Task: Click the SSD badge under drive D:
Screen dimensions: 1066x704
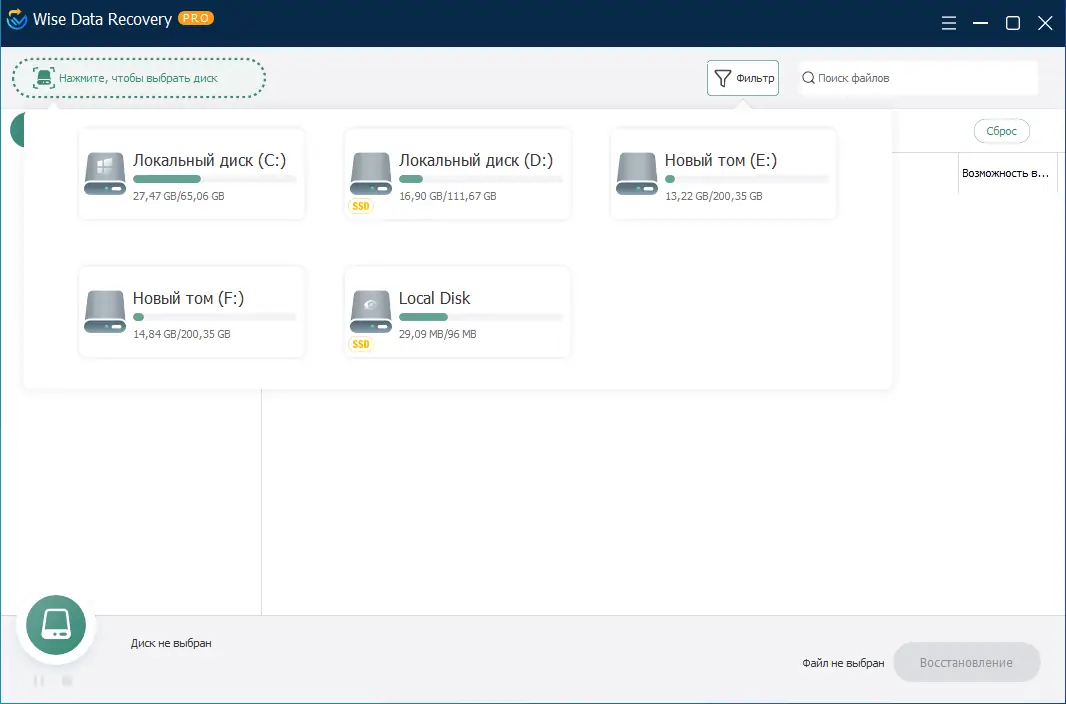Action: coord(360,206)
